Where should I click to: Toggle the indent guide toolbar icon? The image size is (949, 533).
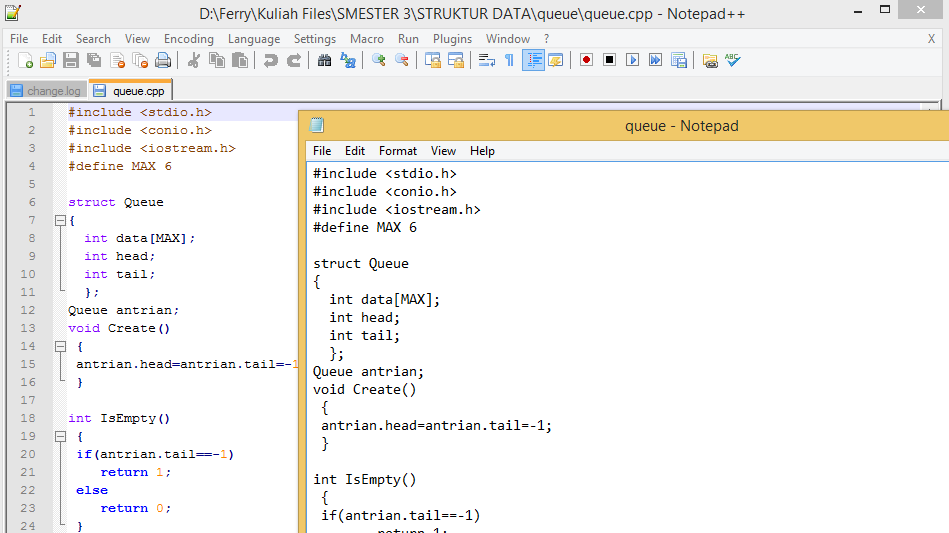click(533, 60)
